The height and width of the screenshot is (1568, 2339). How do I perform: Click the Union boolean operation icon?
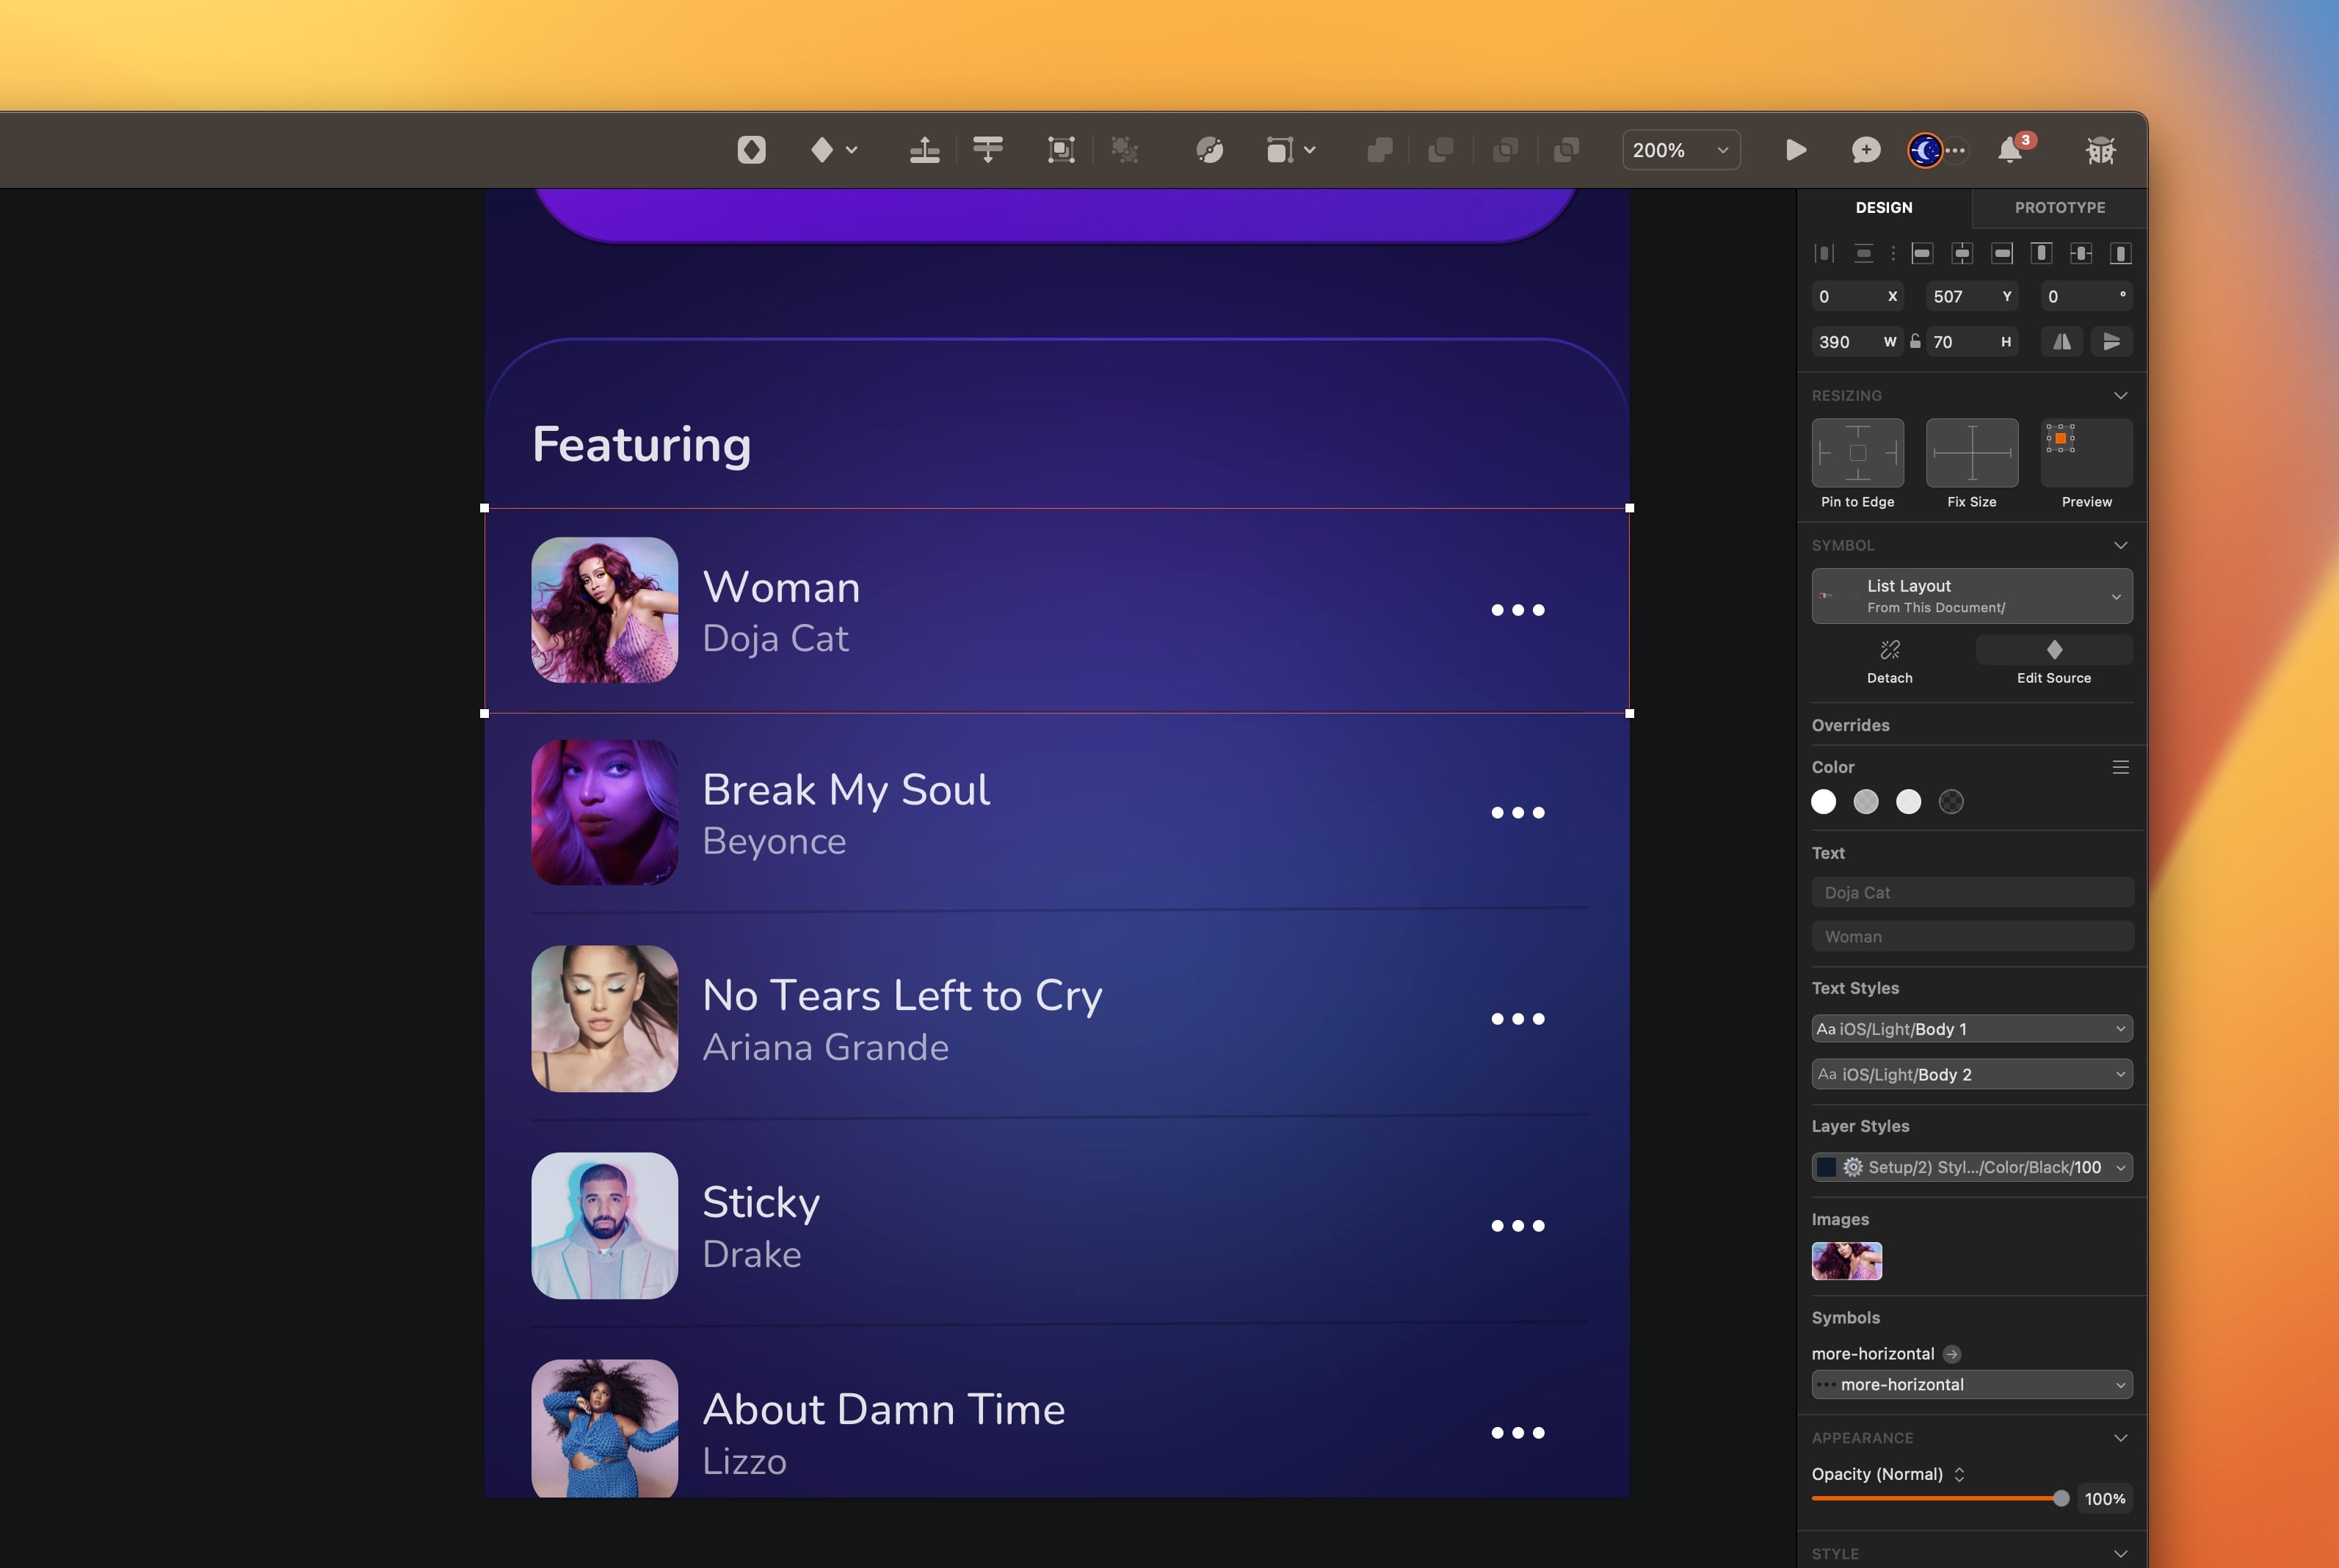click(1380, 150)
